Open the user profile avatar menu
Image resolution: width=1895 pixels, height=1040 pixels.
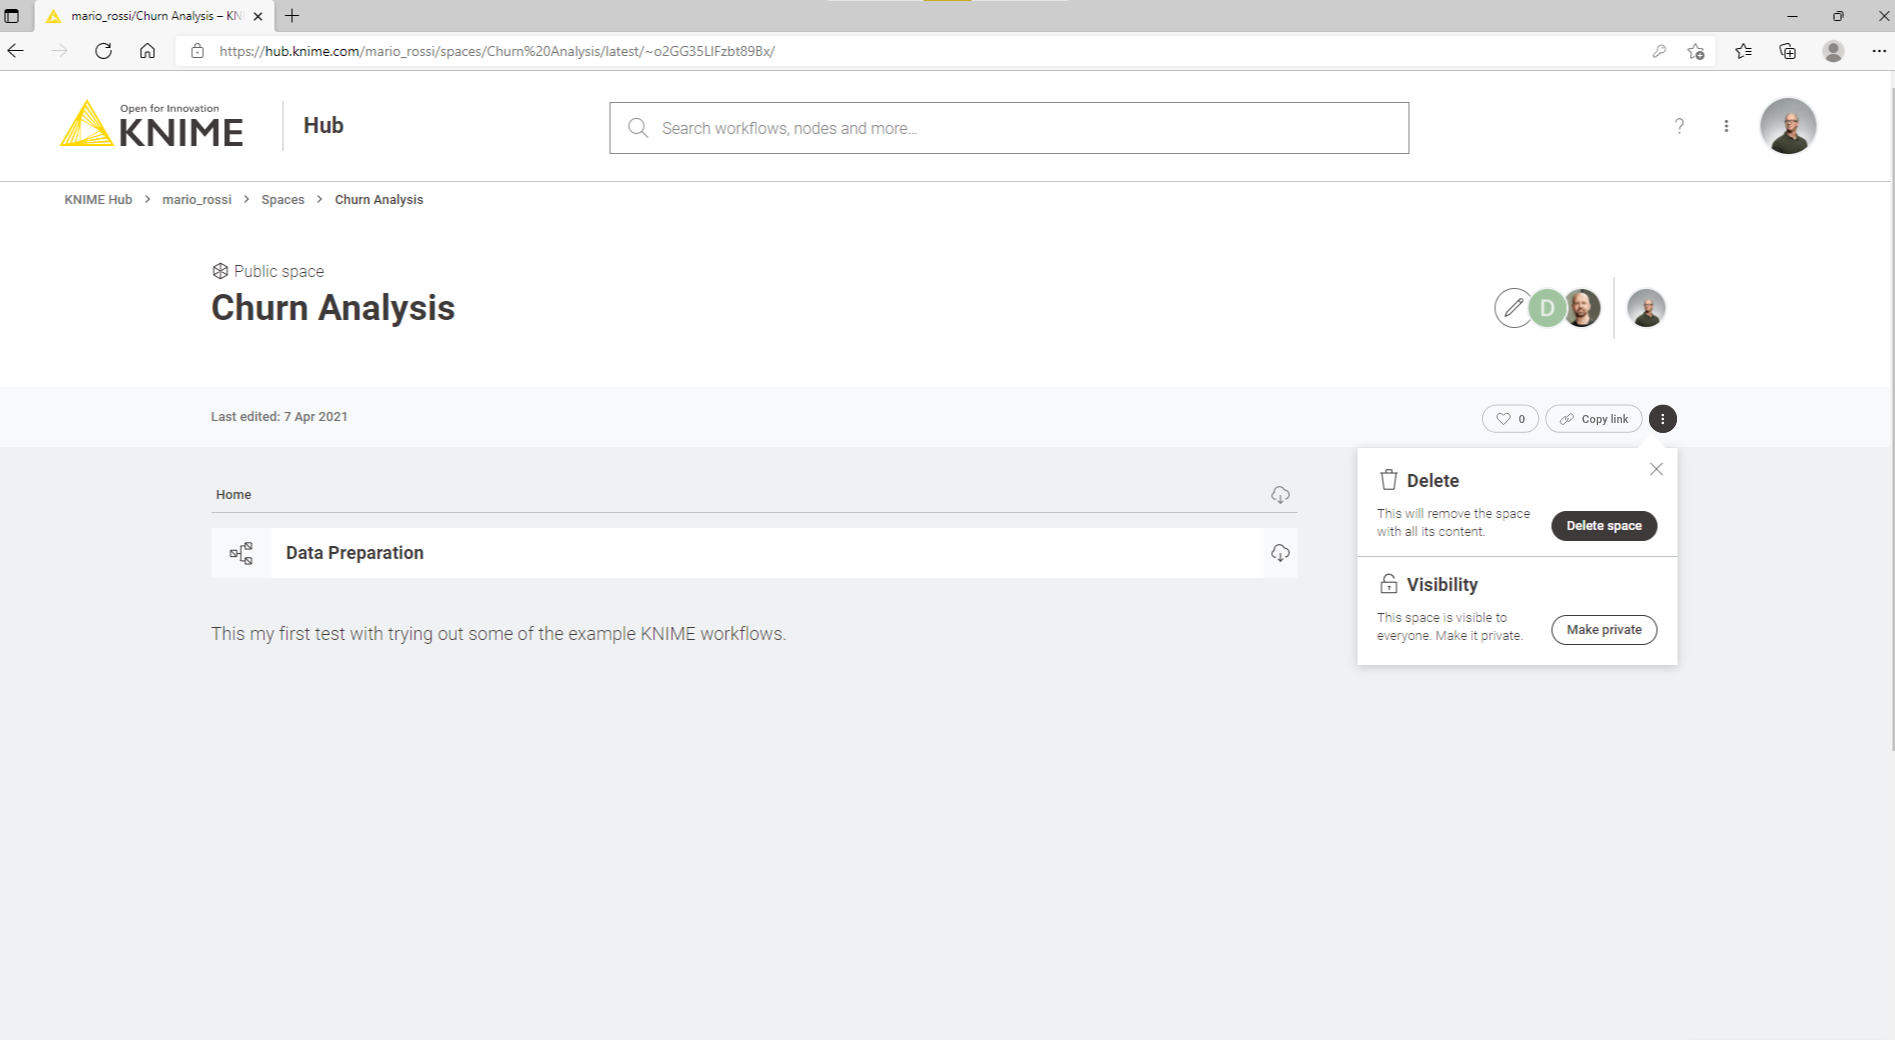(1787, 126)
